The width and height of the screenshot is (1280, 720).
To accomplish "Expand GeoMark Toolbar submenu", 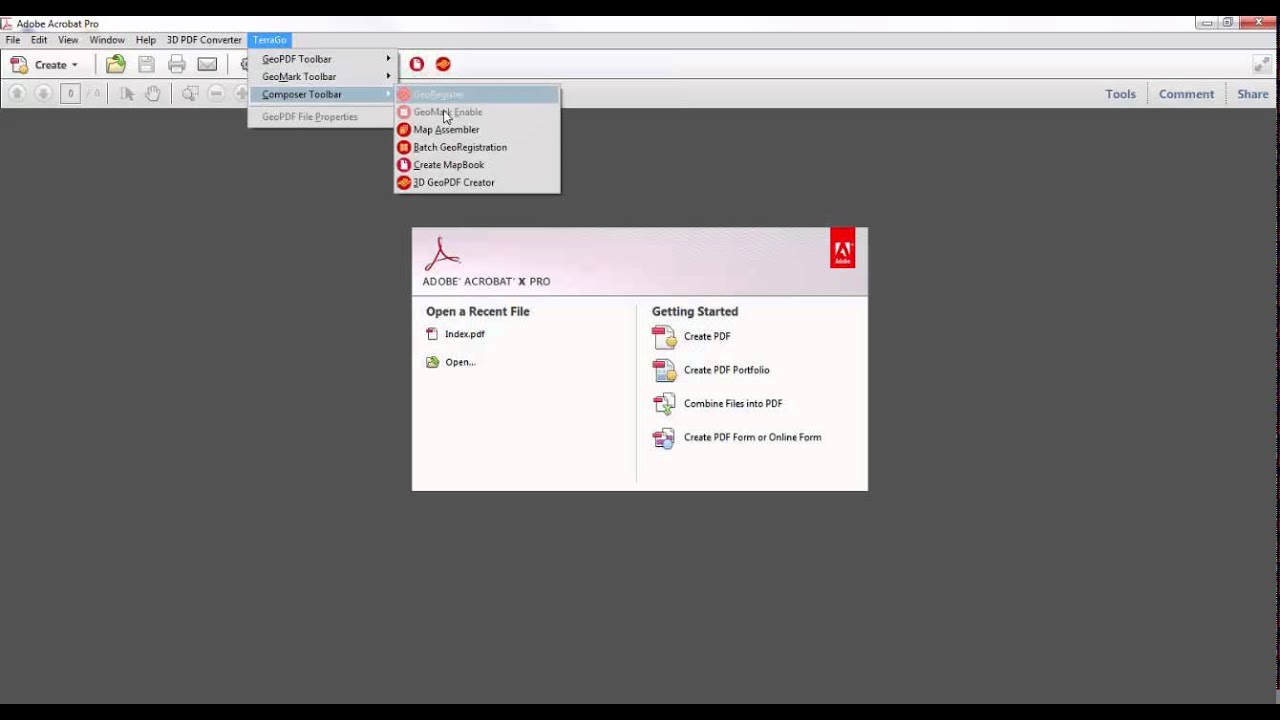I will point(322,77).
